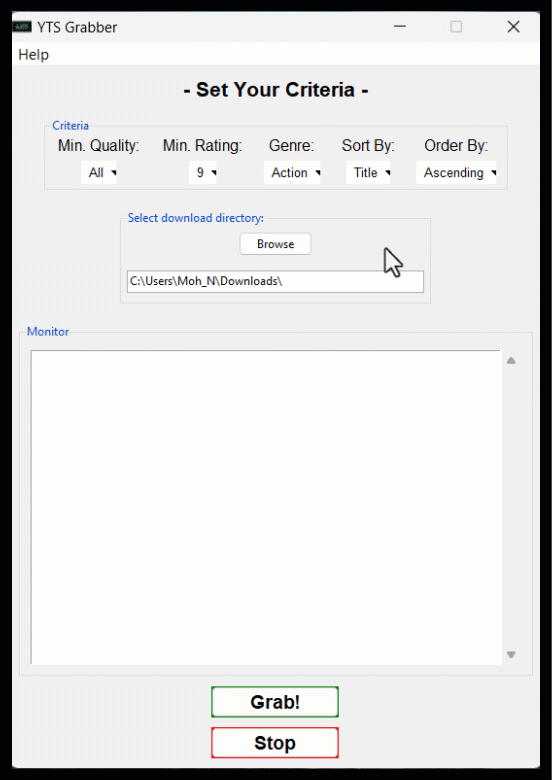Click the Browse button
552x780 pixels.
276,244
